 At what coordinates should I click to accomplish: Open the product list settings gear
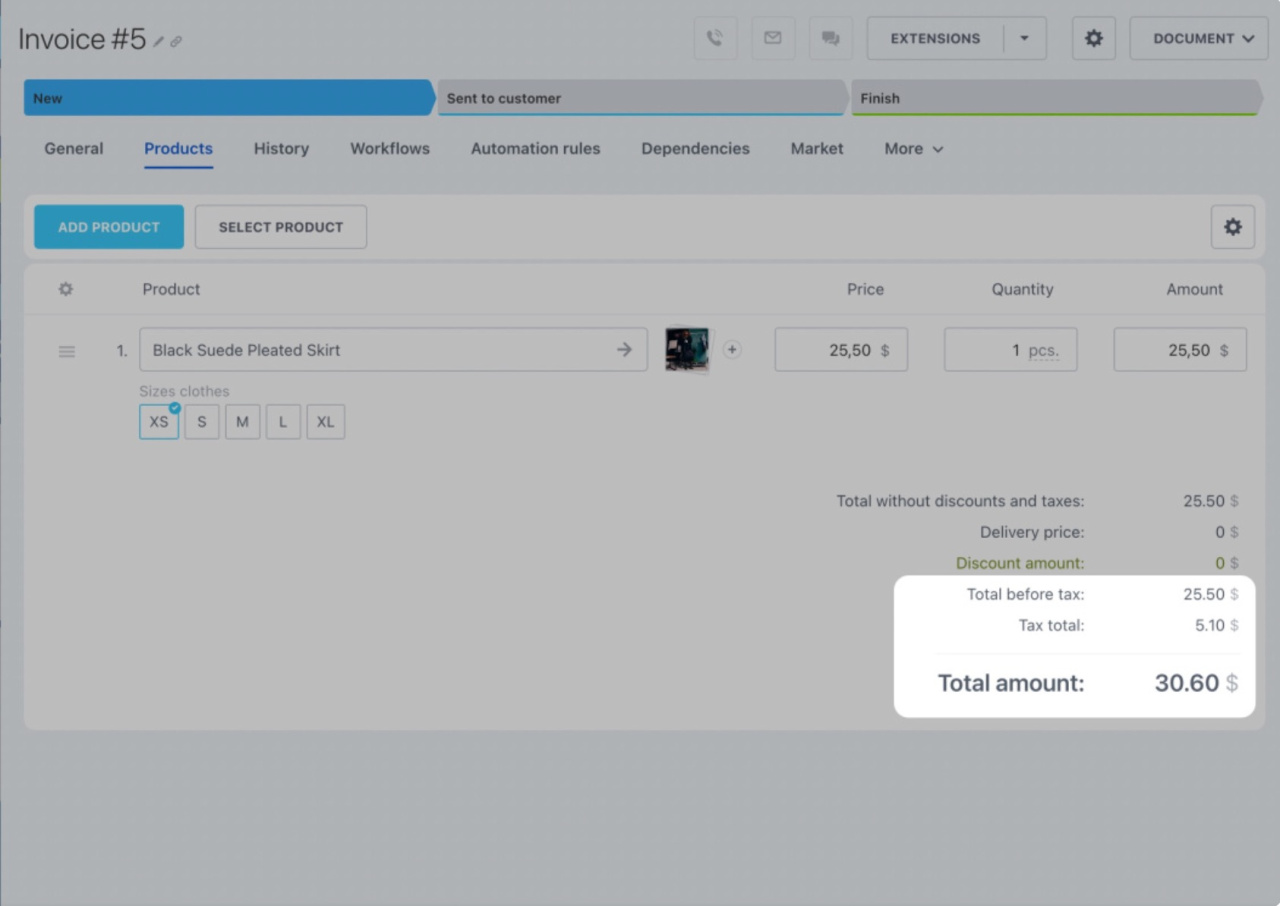(x=1232, y=227)
